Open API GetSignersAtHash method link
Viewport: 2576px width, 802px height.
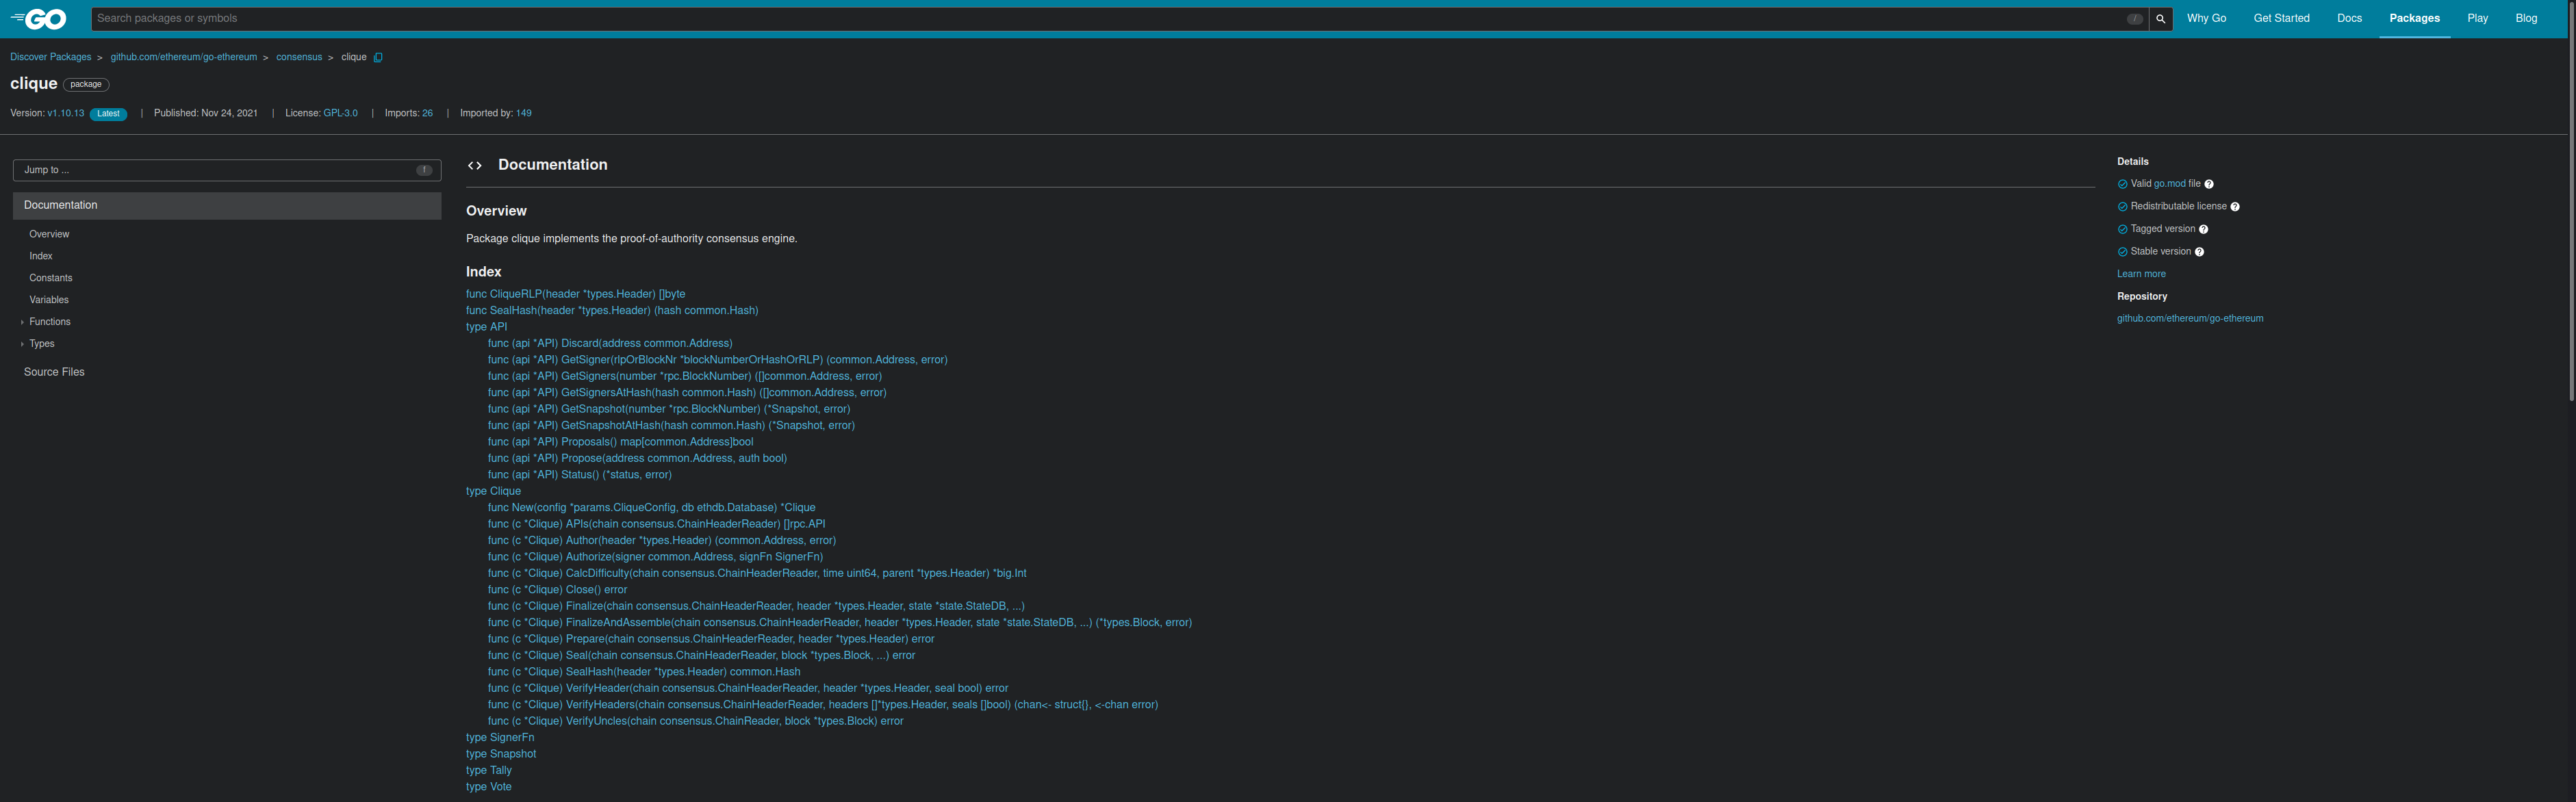687,393
